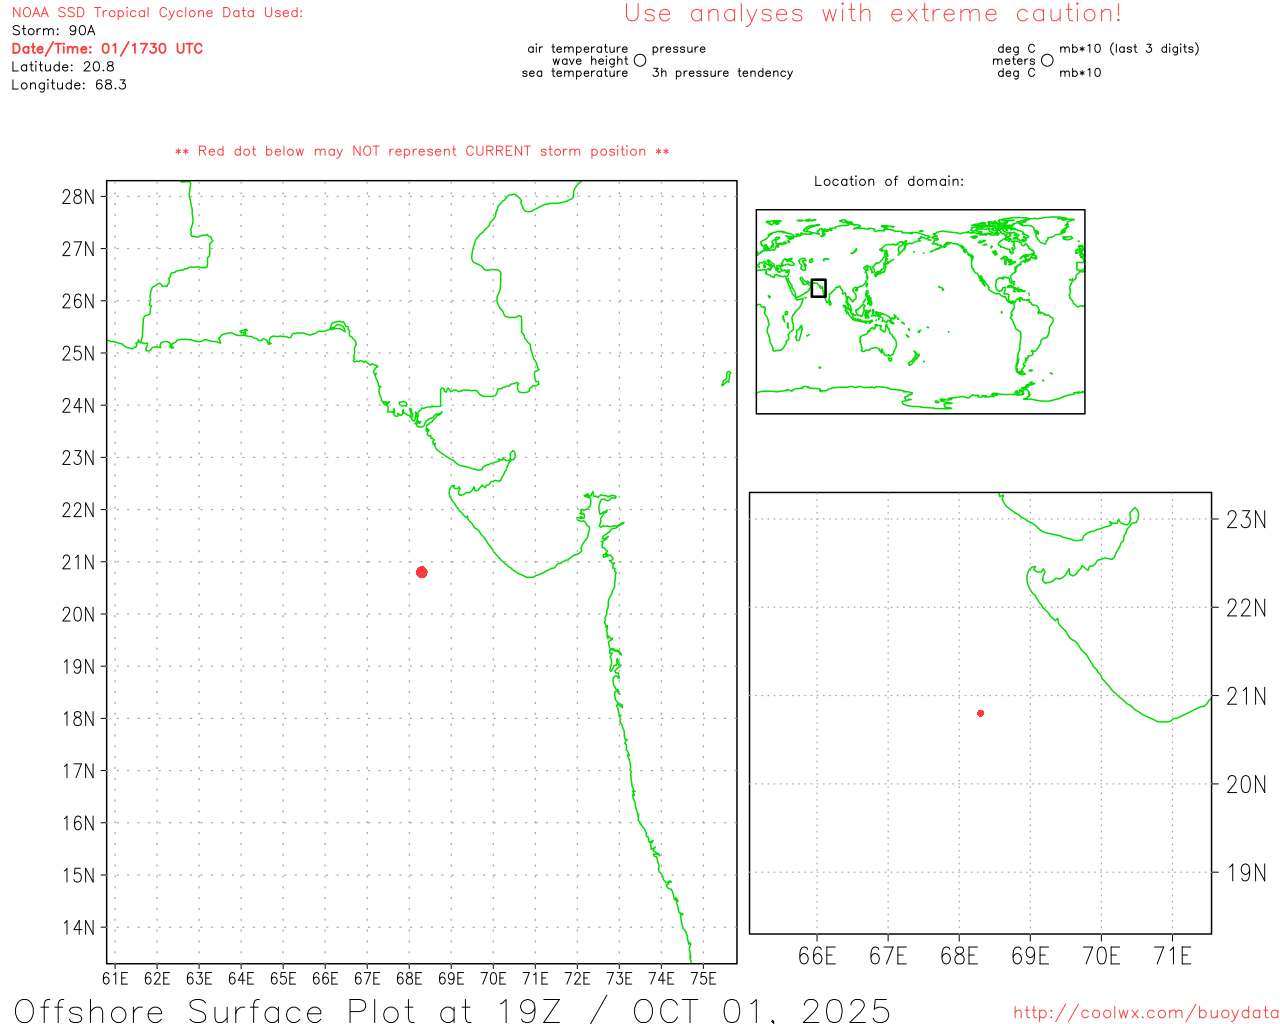Click the 'Longitude: 68.3' value
This screenshot has width=1280, height=1024.
[x=69, y=85]
